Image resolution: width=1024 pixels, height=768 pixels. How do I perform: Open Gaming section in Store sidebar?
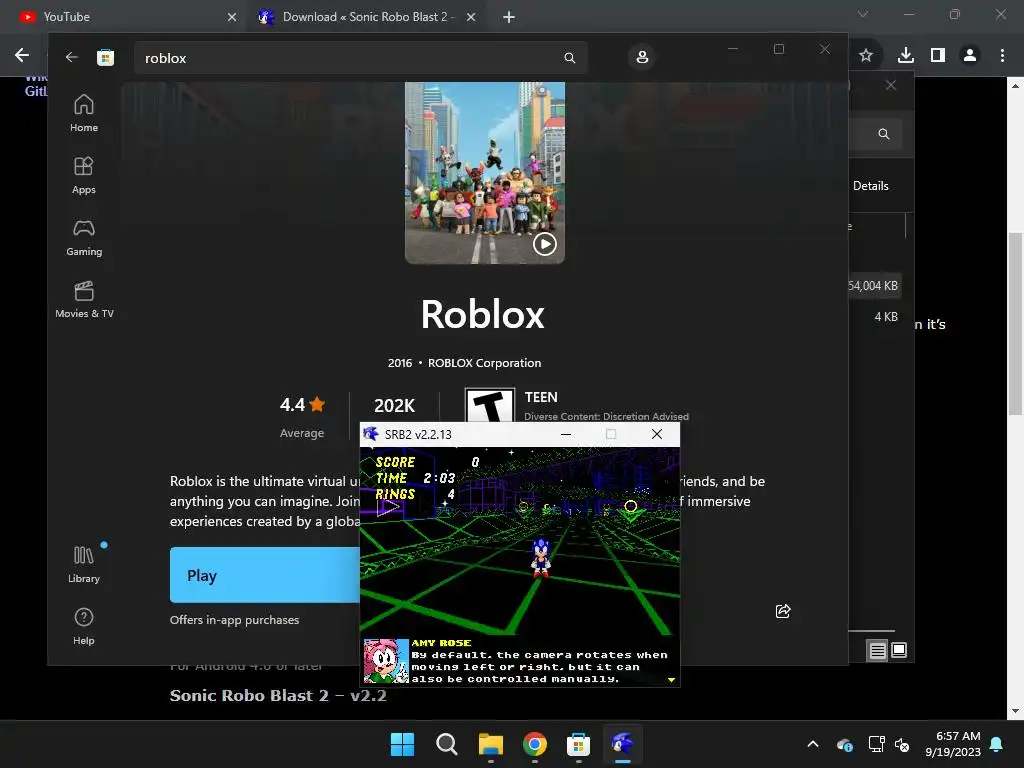(x=84, y=237)
